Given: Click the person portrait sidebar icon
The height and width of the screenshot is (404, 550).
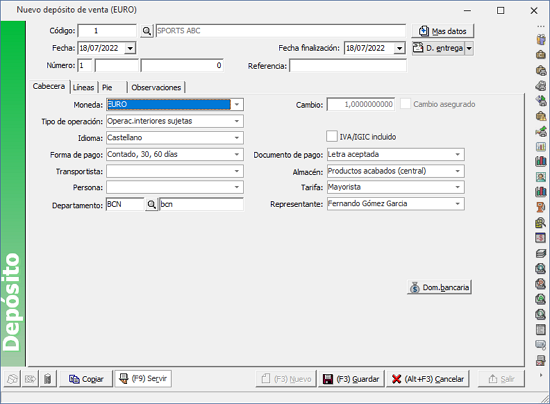Looking at the screenshot, I should 541,177.
